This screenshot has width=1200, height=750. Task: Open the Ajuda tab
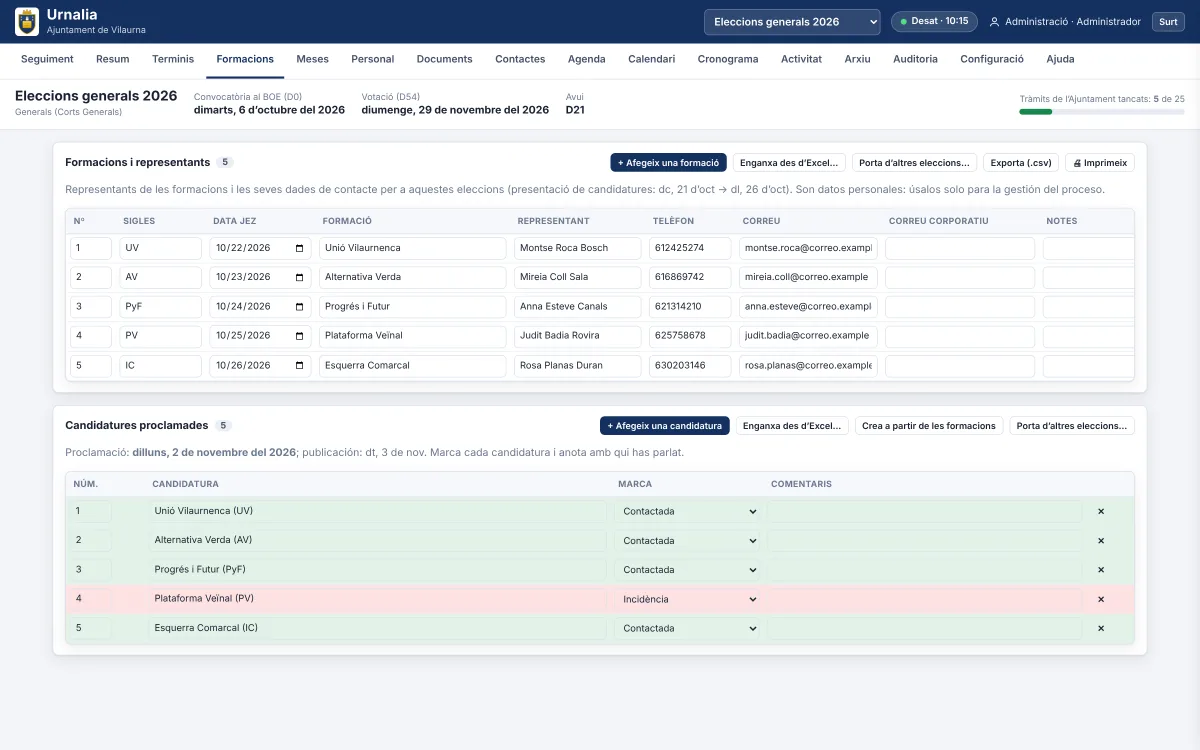(x=1060, y=59)
